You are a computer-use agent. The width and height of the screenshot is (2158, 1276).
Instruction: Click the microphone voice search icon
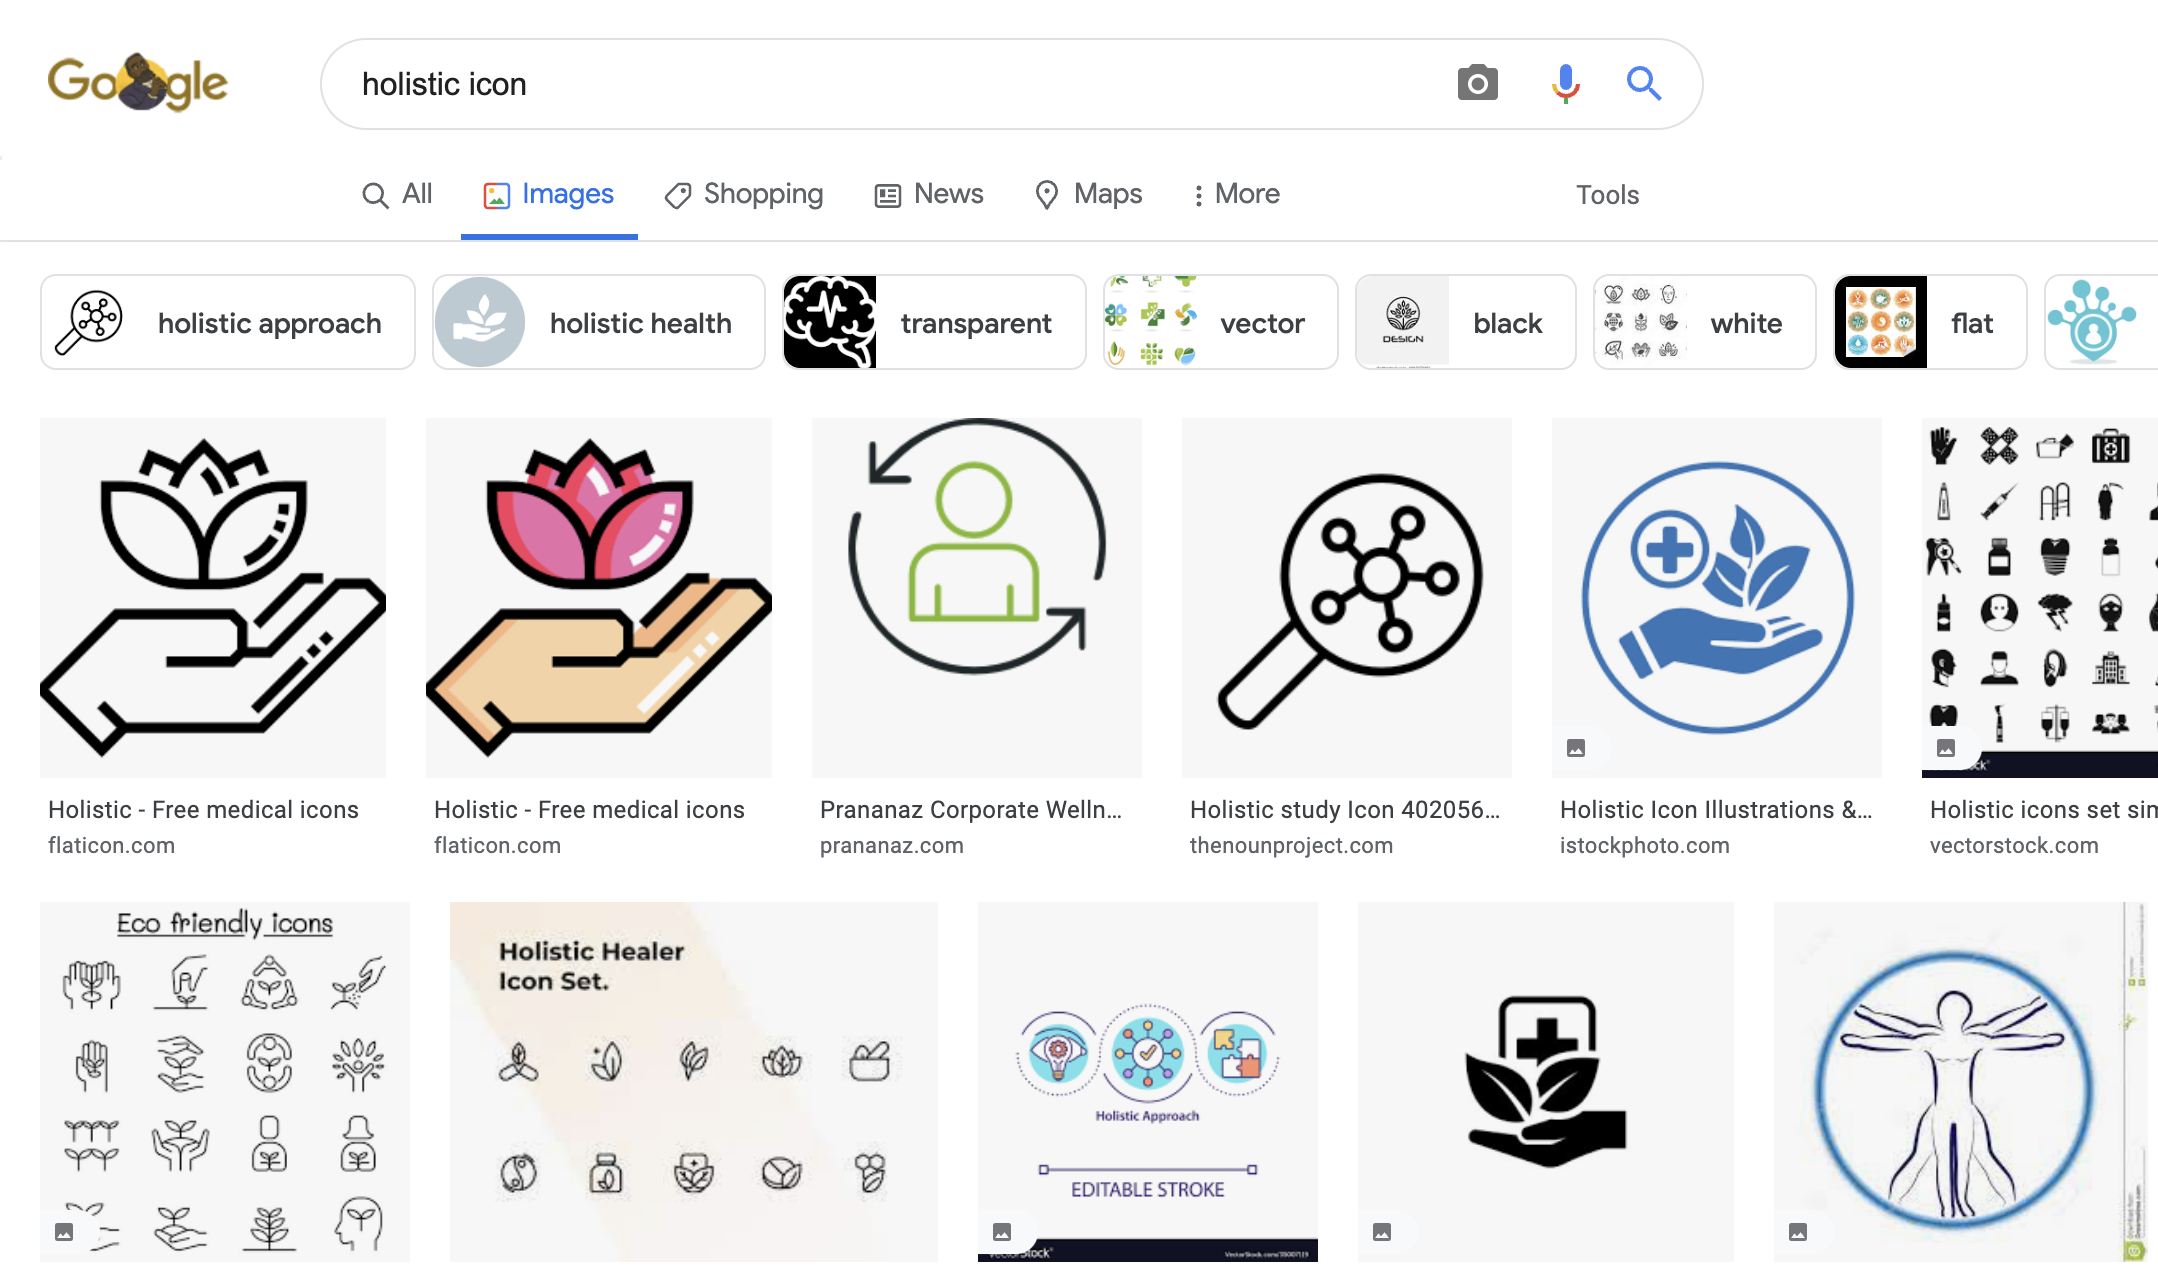1564,84
